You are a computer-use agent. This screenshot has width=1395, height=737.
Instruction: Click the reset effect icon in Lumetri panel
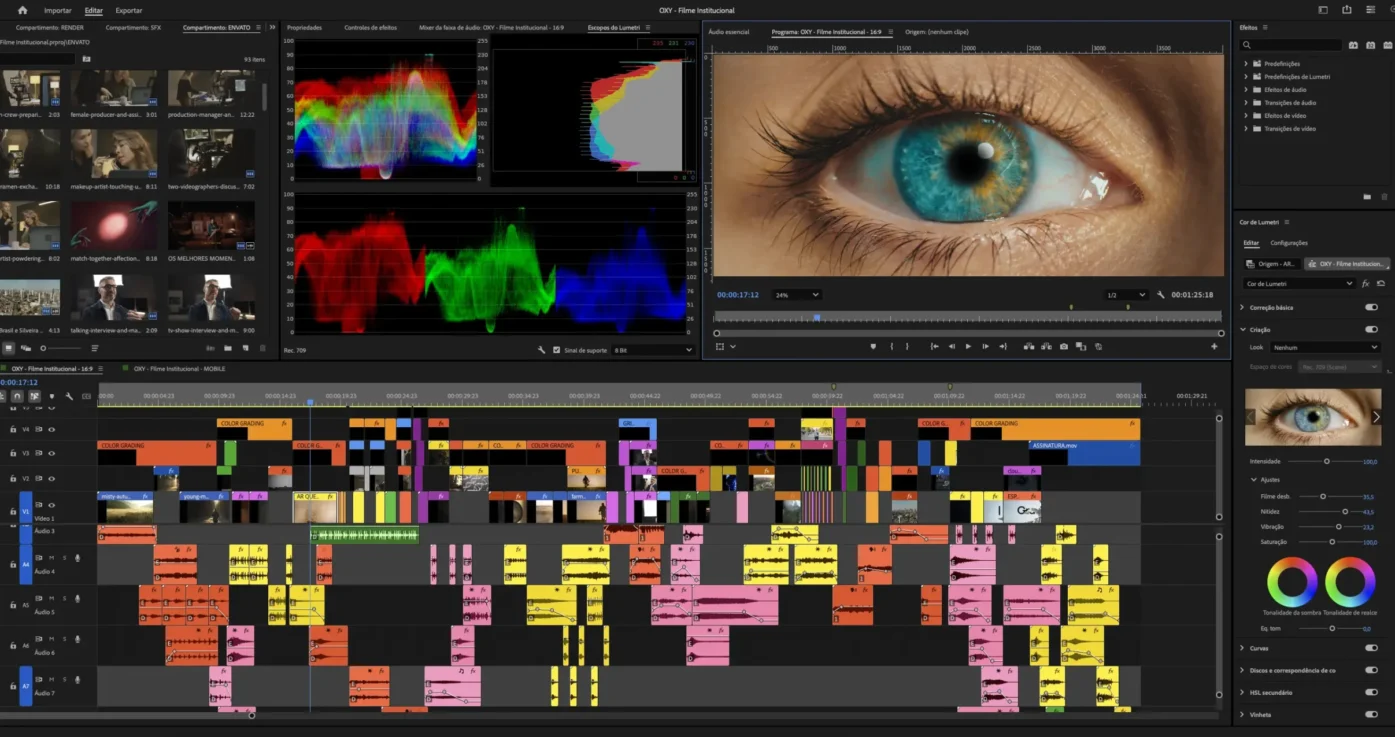coord(1383,283)
